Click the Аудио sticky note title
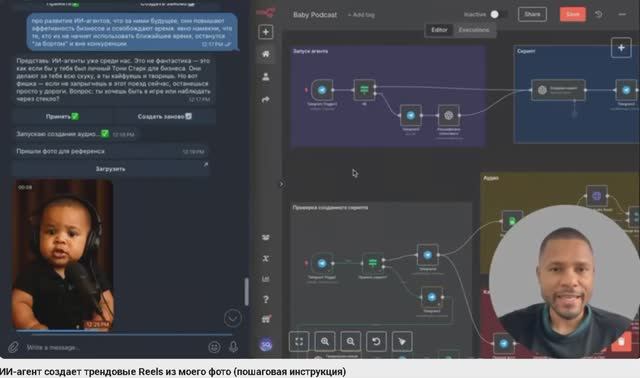Screen dimensions: 640x378 coord(491,178)
